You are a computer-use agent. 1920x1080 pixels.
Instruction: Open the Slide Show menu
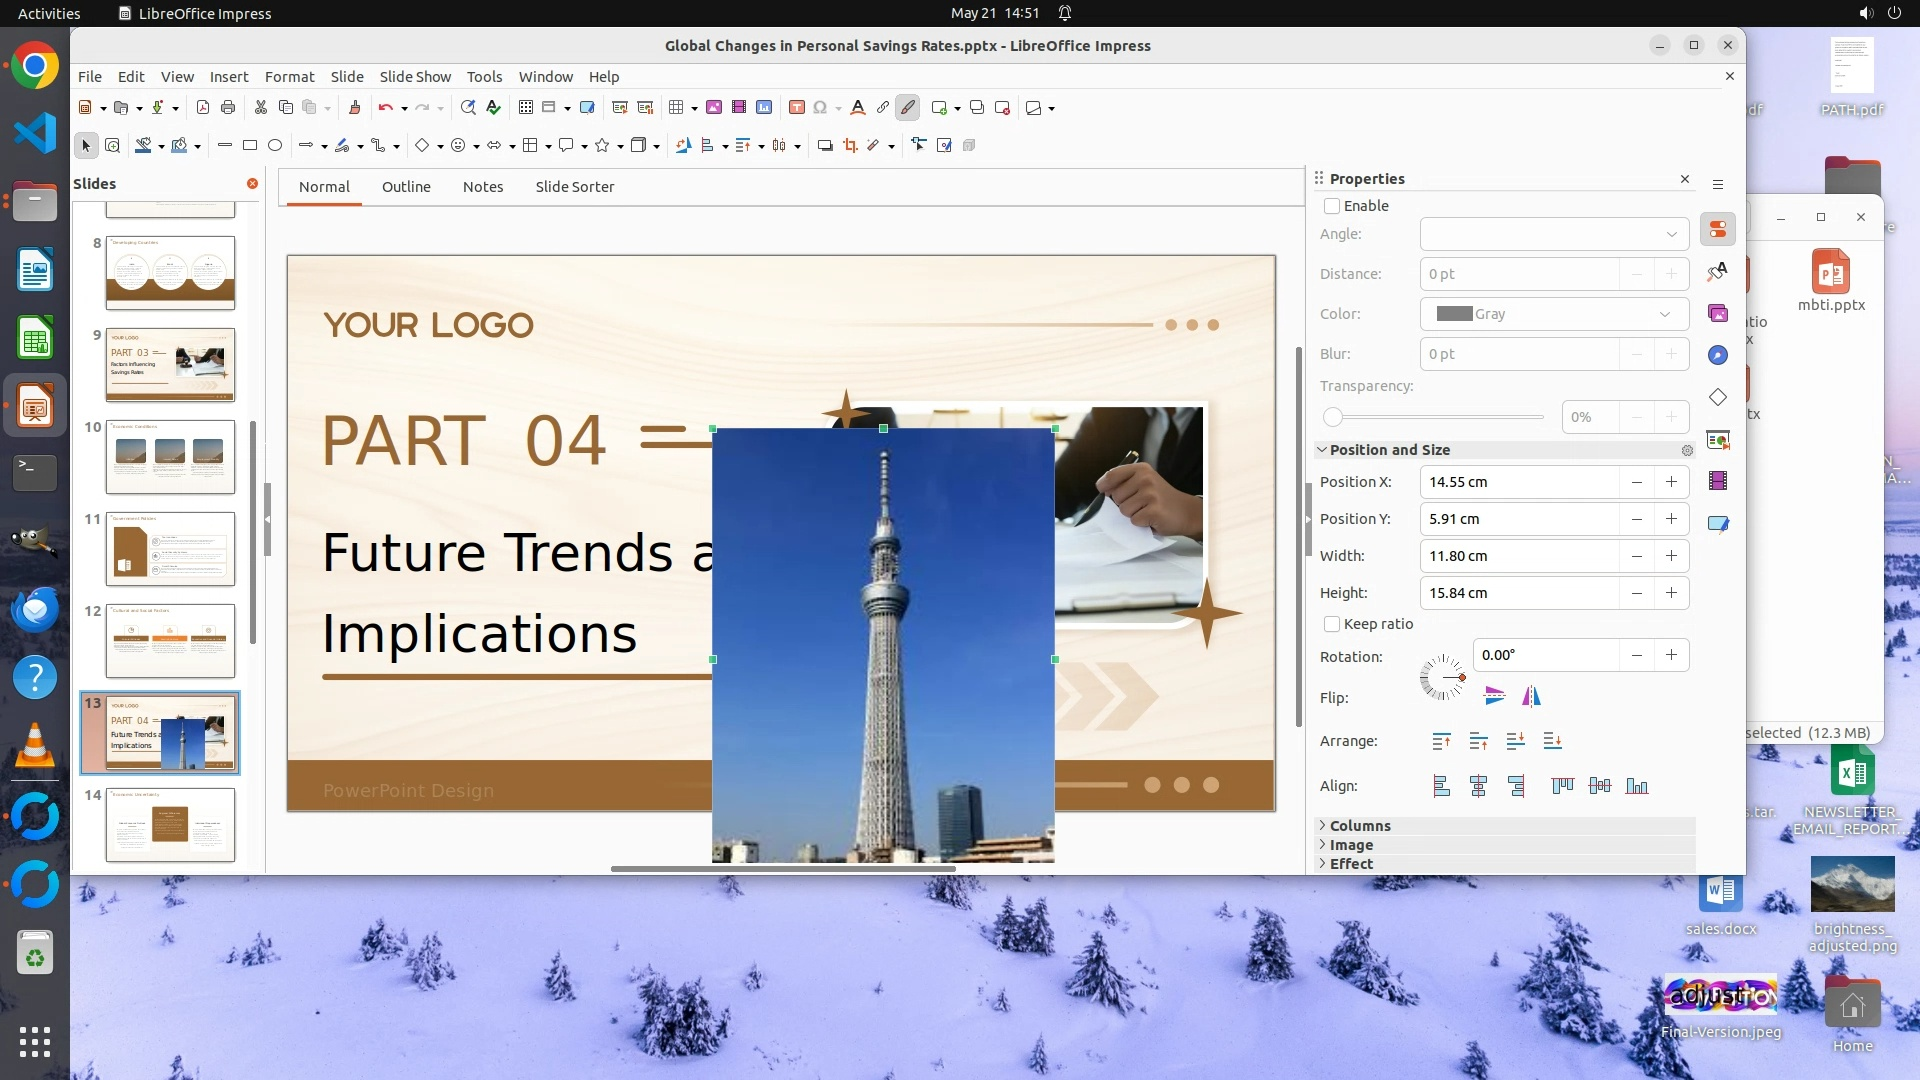(414, 77)
